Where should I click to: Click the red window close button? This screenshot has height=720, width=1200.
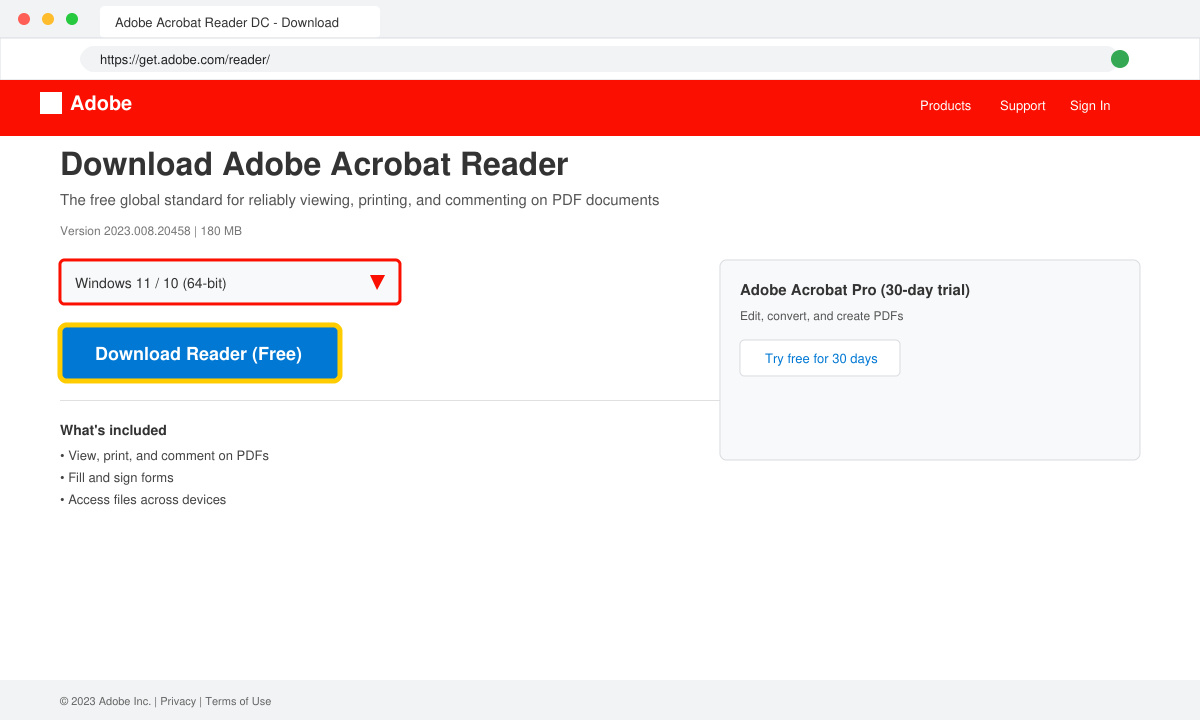tap(24, 19)
